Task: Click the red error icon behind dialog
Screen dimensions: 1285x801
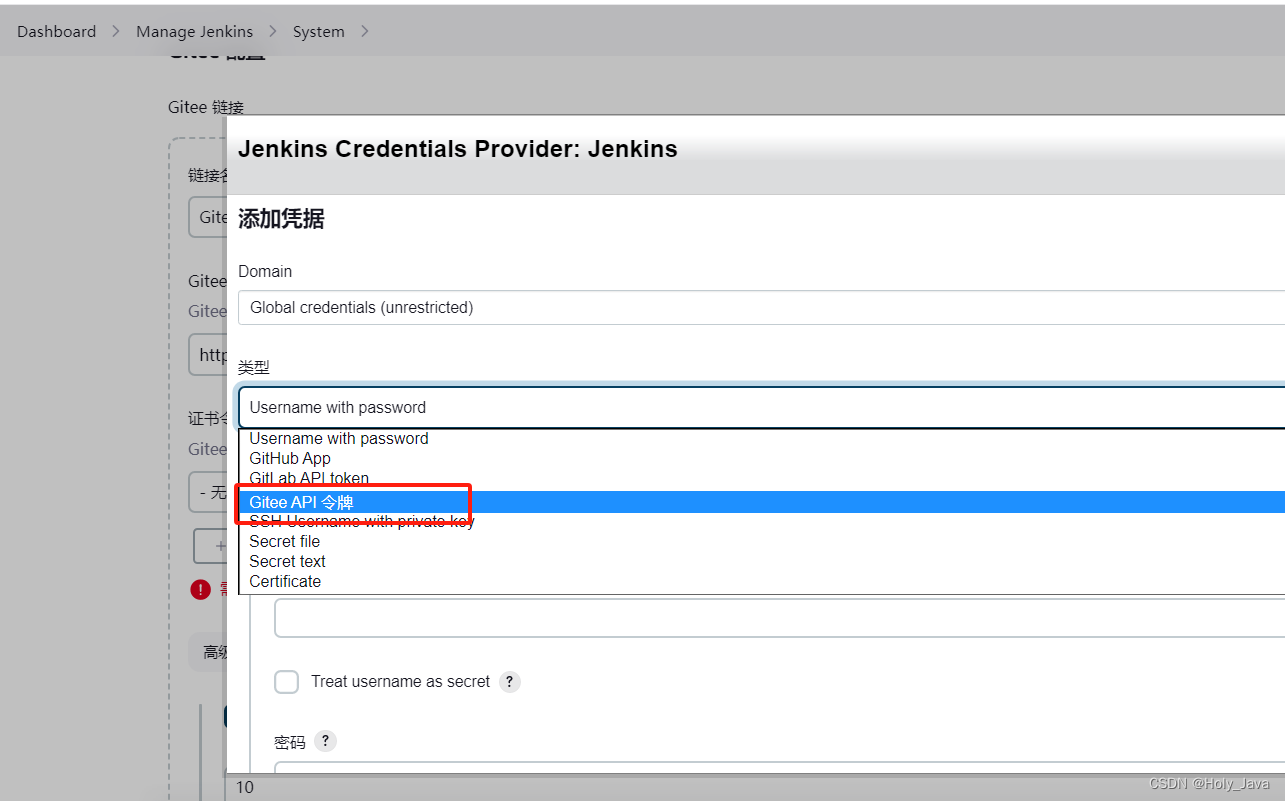Action: pyautogui.click(x=201, y=590)
